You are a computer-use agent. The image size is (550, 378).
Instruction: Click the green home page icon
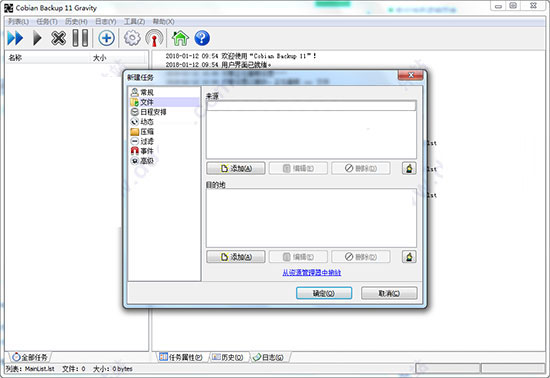pyautogui.click(x=180, y=38)
